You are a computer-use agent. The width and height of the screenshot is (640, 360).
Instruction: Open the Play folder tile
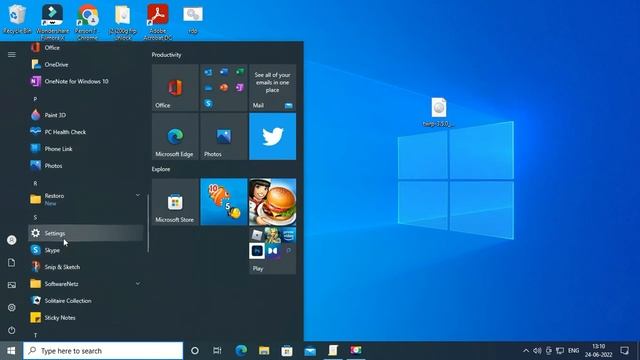tap(272, 251)
